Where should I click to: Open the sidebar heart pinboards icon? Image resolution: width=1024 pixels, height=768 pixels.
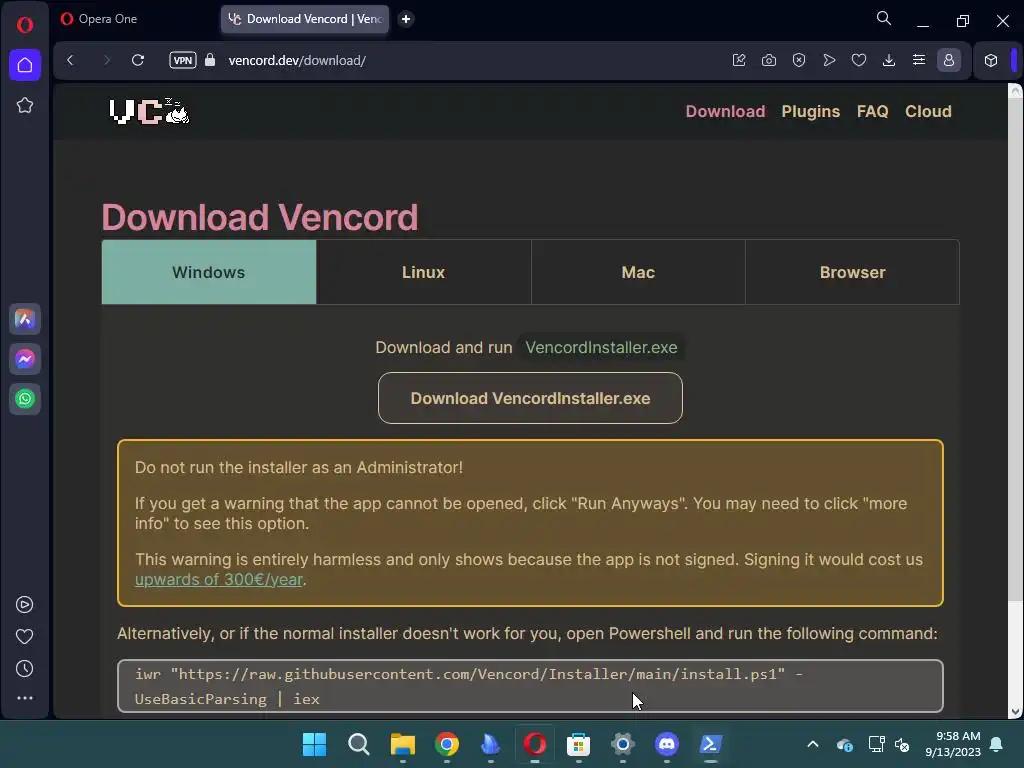pos(24,637)
